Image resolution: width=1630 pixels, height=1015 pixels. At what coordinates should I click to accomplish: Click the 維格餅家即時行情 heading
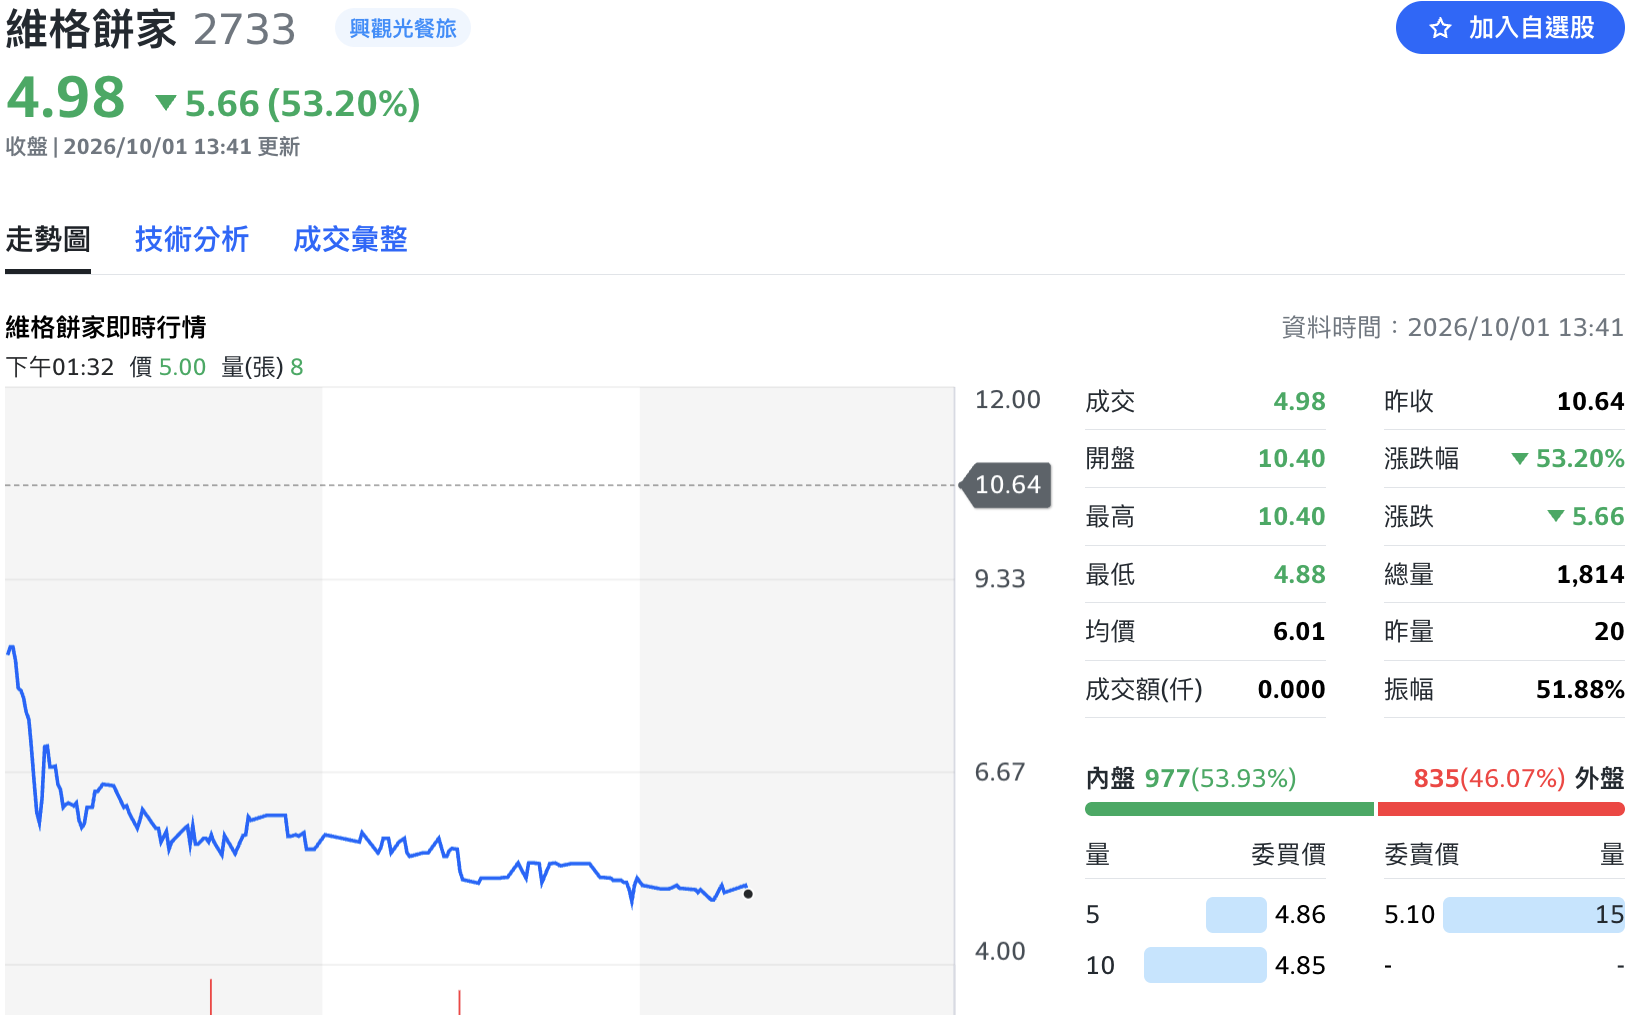pyautogui.click(x=106, y=328)
